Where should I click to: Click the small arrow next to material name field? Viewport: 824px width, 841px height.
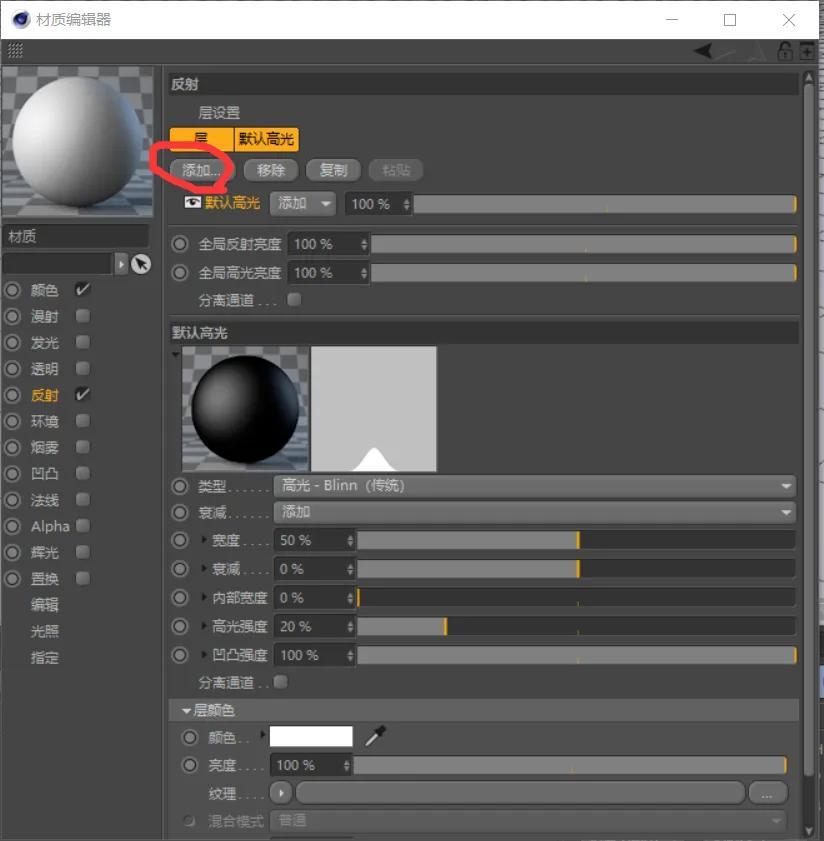pos(122,264)
